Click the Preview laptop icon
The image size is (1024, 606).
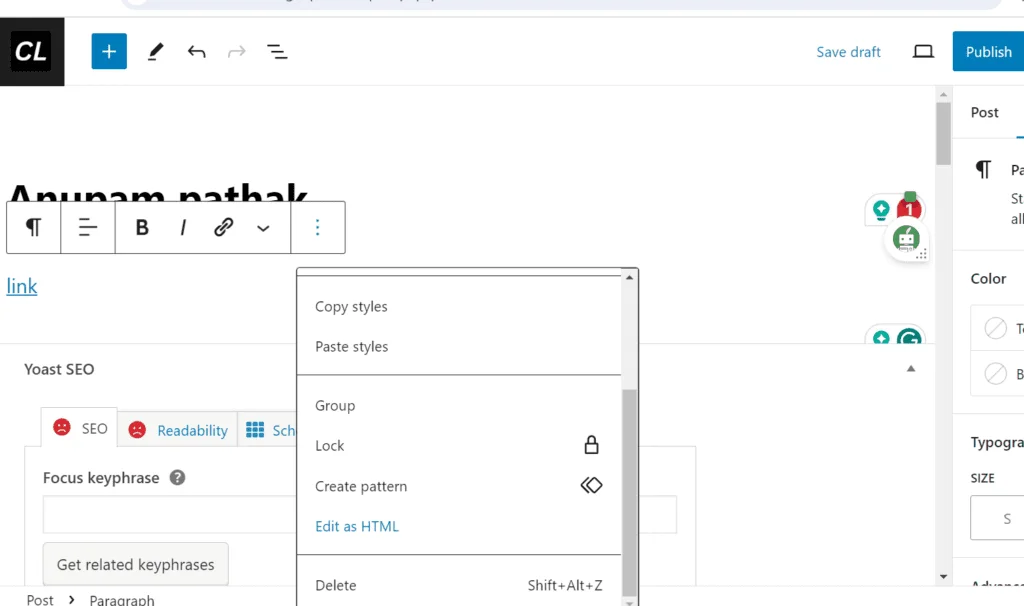923,52
